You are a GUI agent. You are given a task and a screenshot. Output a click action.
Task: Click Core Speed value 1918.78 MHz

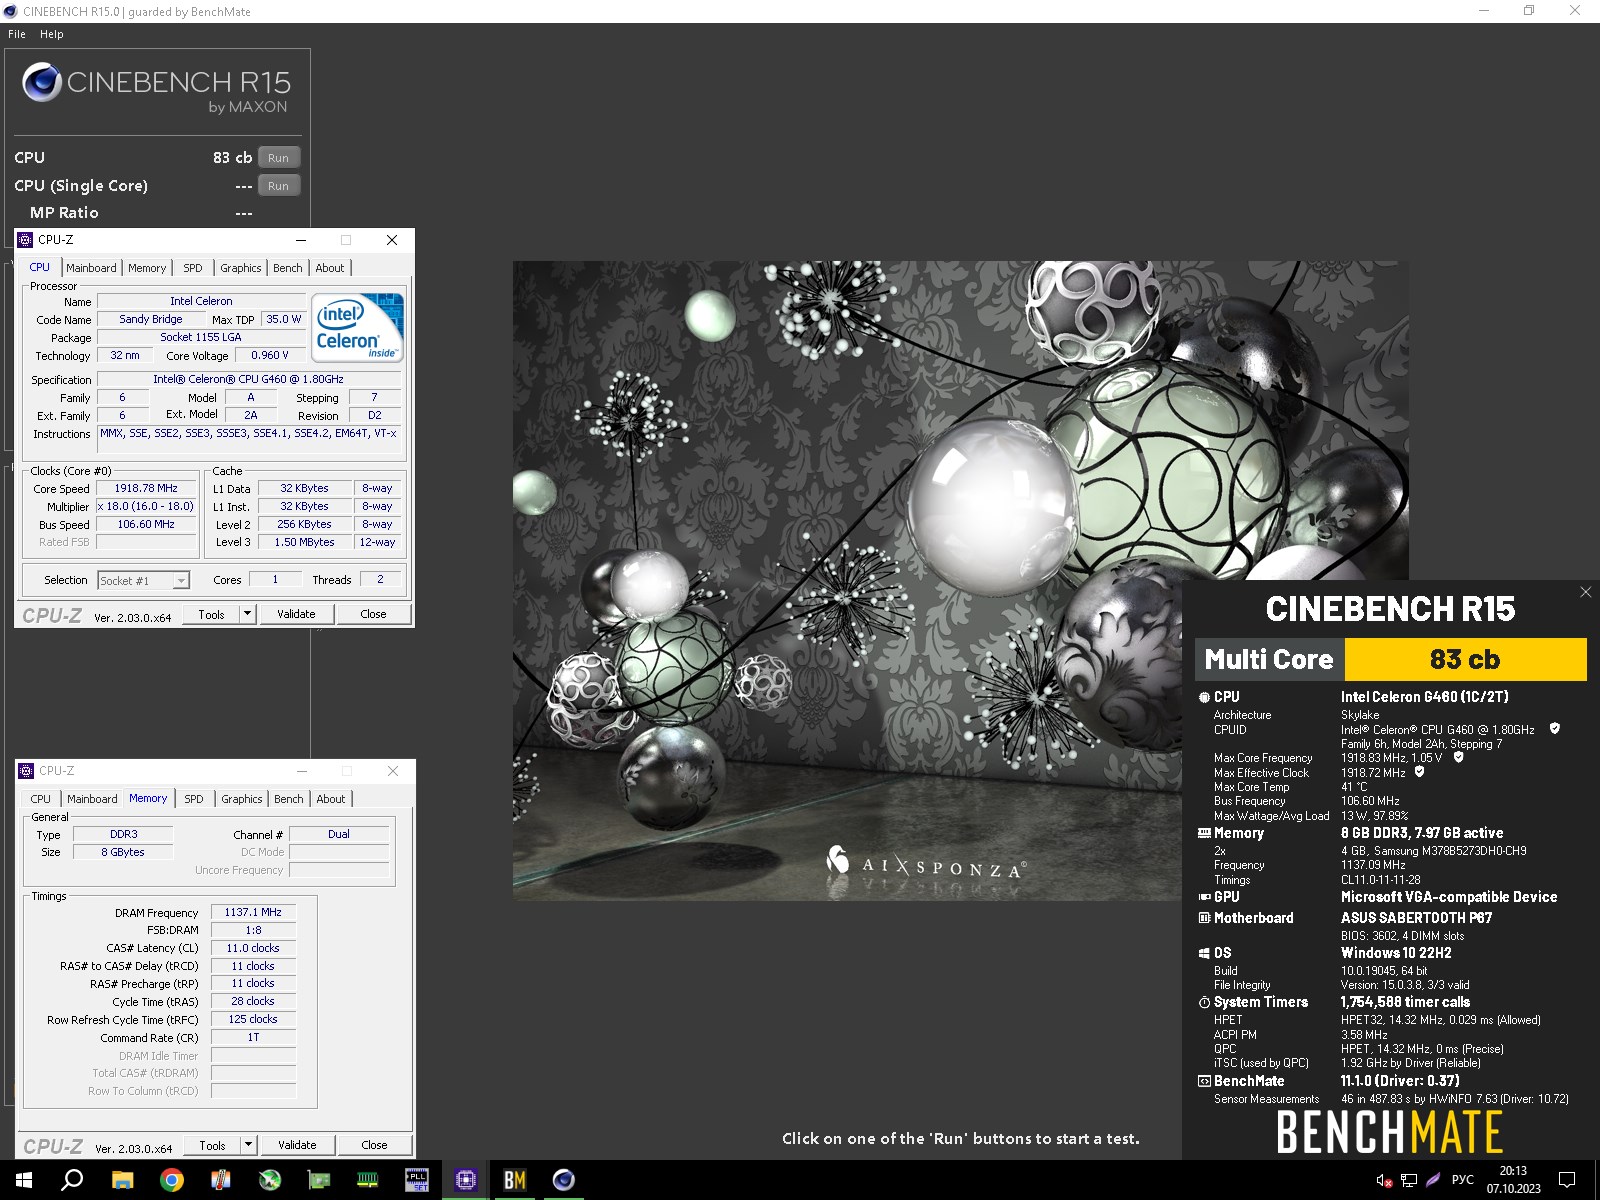[146, 488]
